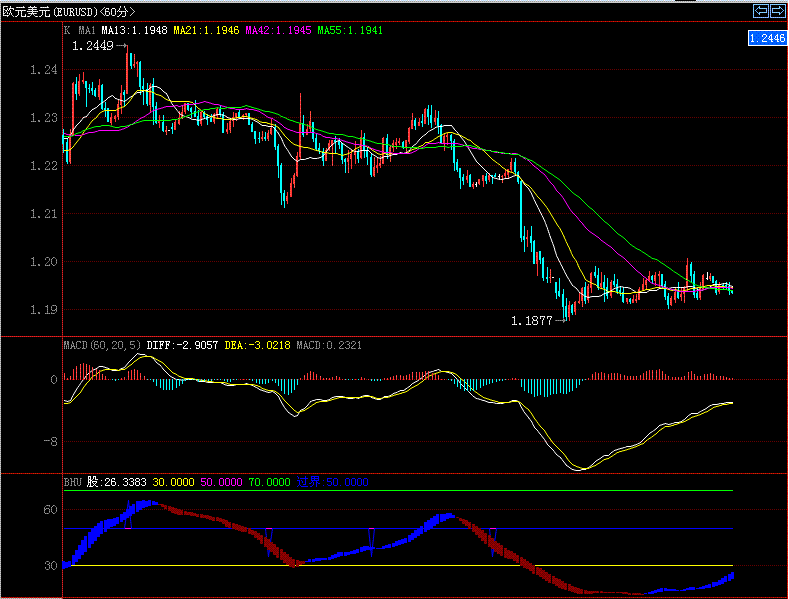Select the green MA55:1.1941 label

pos(350,30)
